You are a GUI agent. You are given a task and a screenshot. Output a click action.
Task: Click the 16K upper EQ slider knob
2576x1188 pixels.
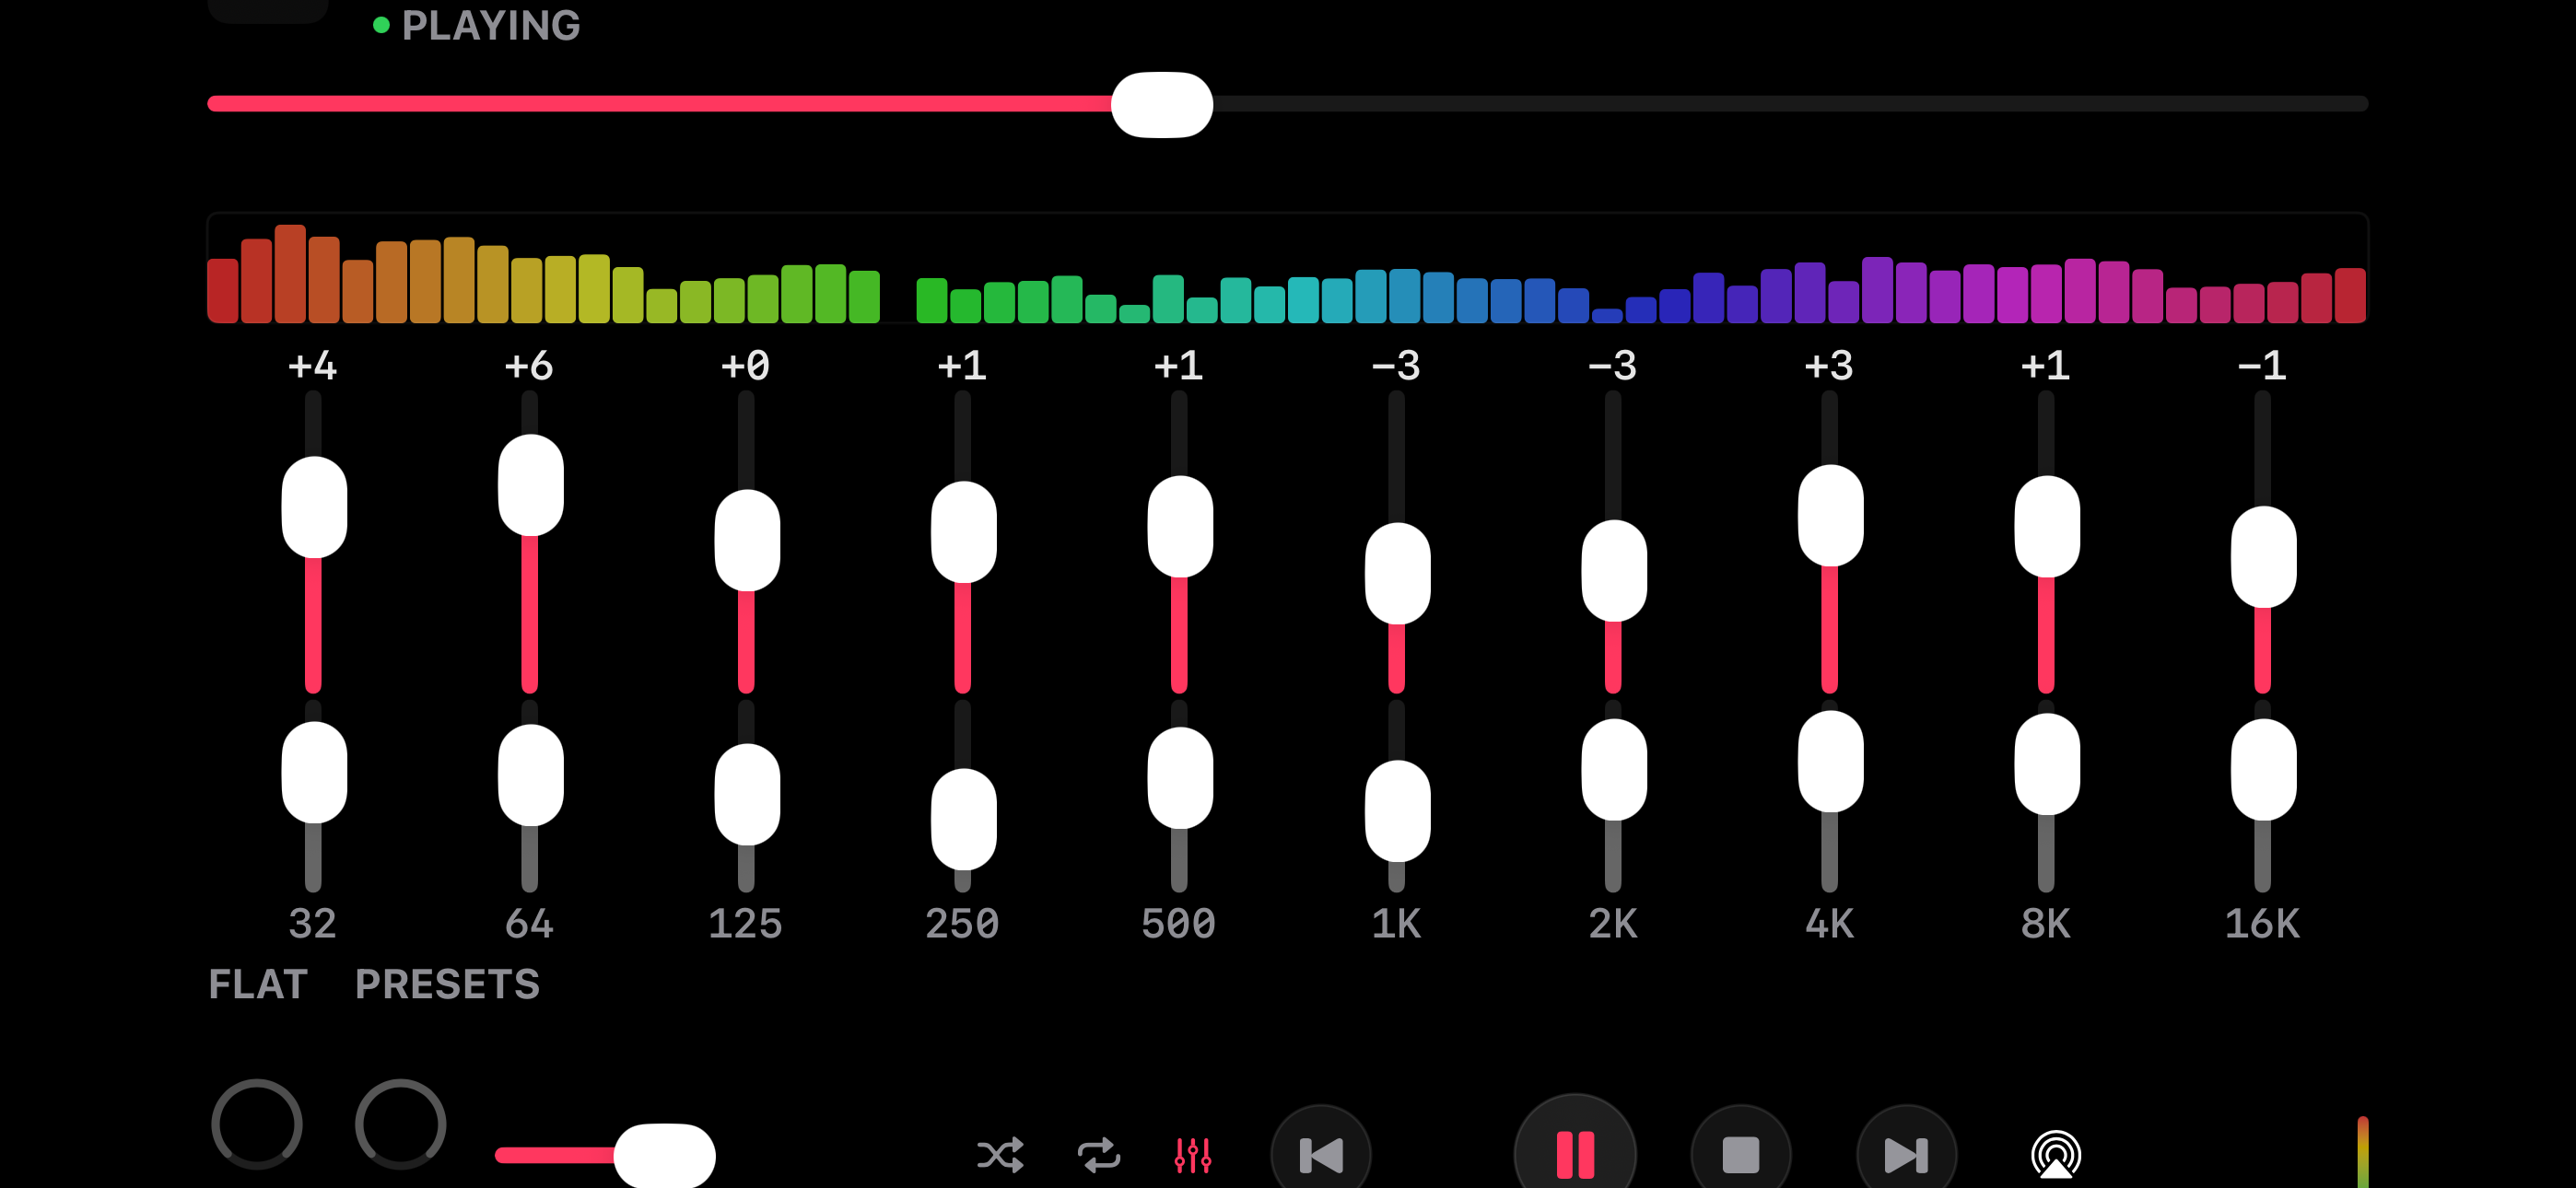(x=2263, y=557)
